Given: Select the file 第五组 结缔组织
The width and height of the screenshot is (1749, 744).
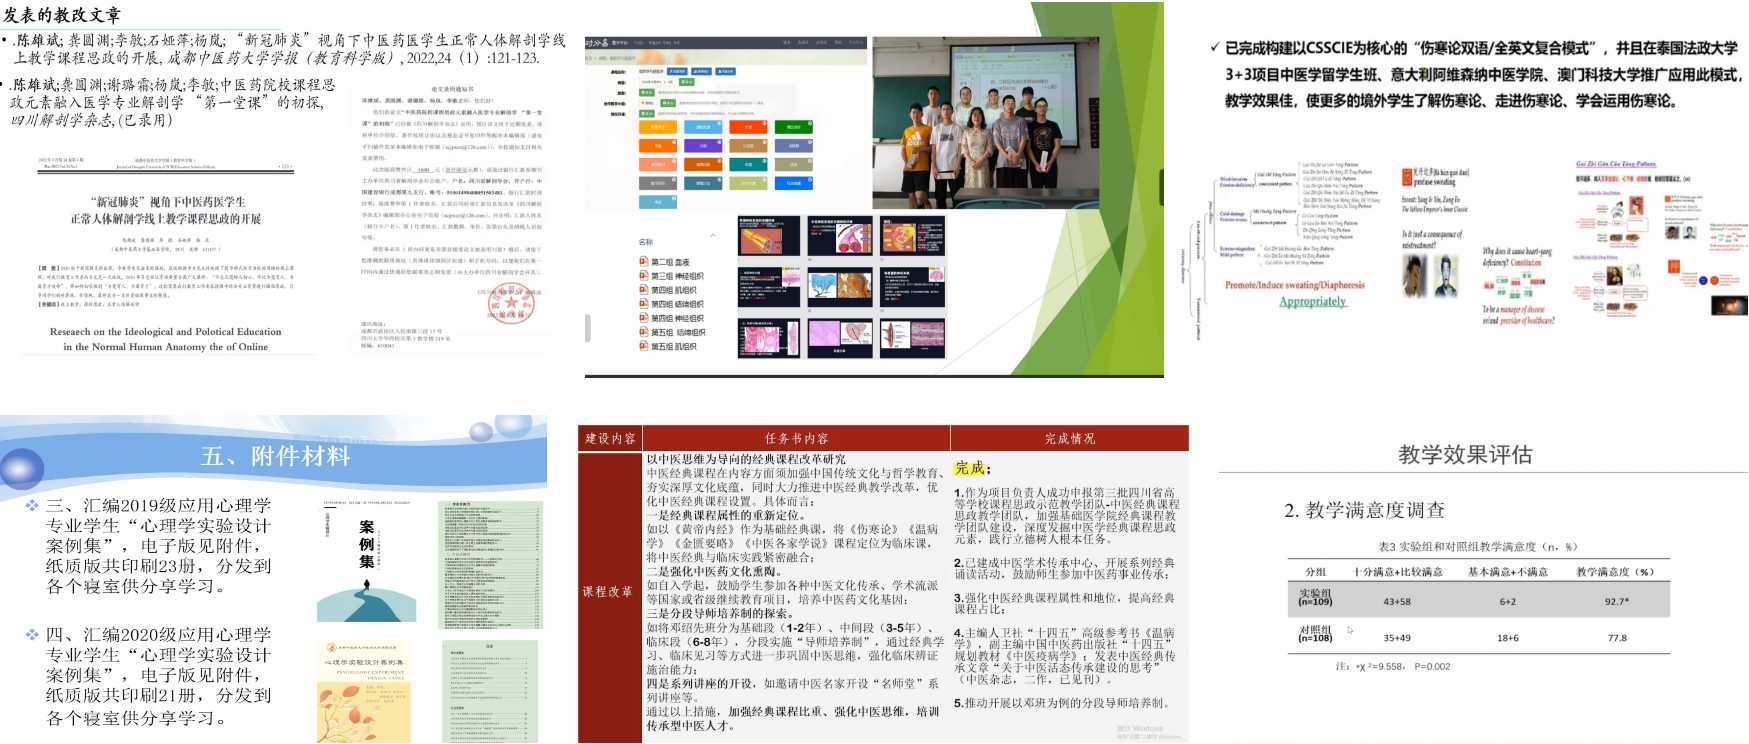Looking at the screenshot, I should click(x=678, y=332).
